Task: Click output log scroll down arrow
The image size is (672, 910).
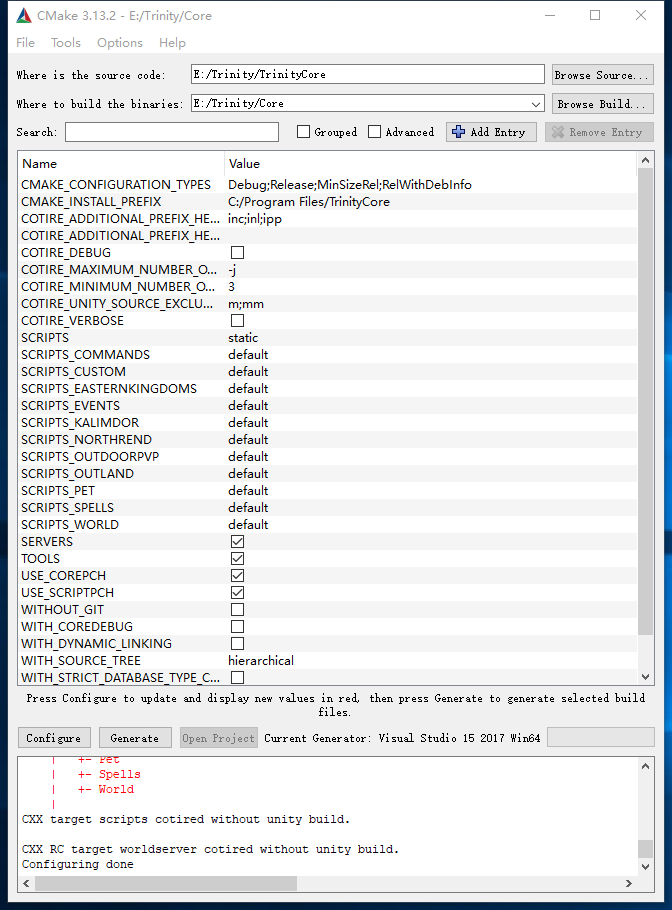Action: click(x=645, y=866)
